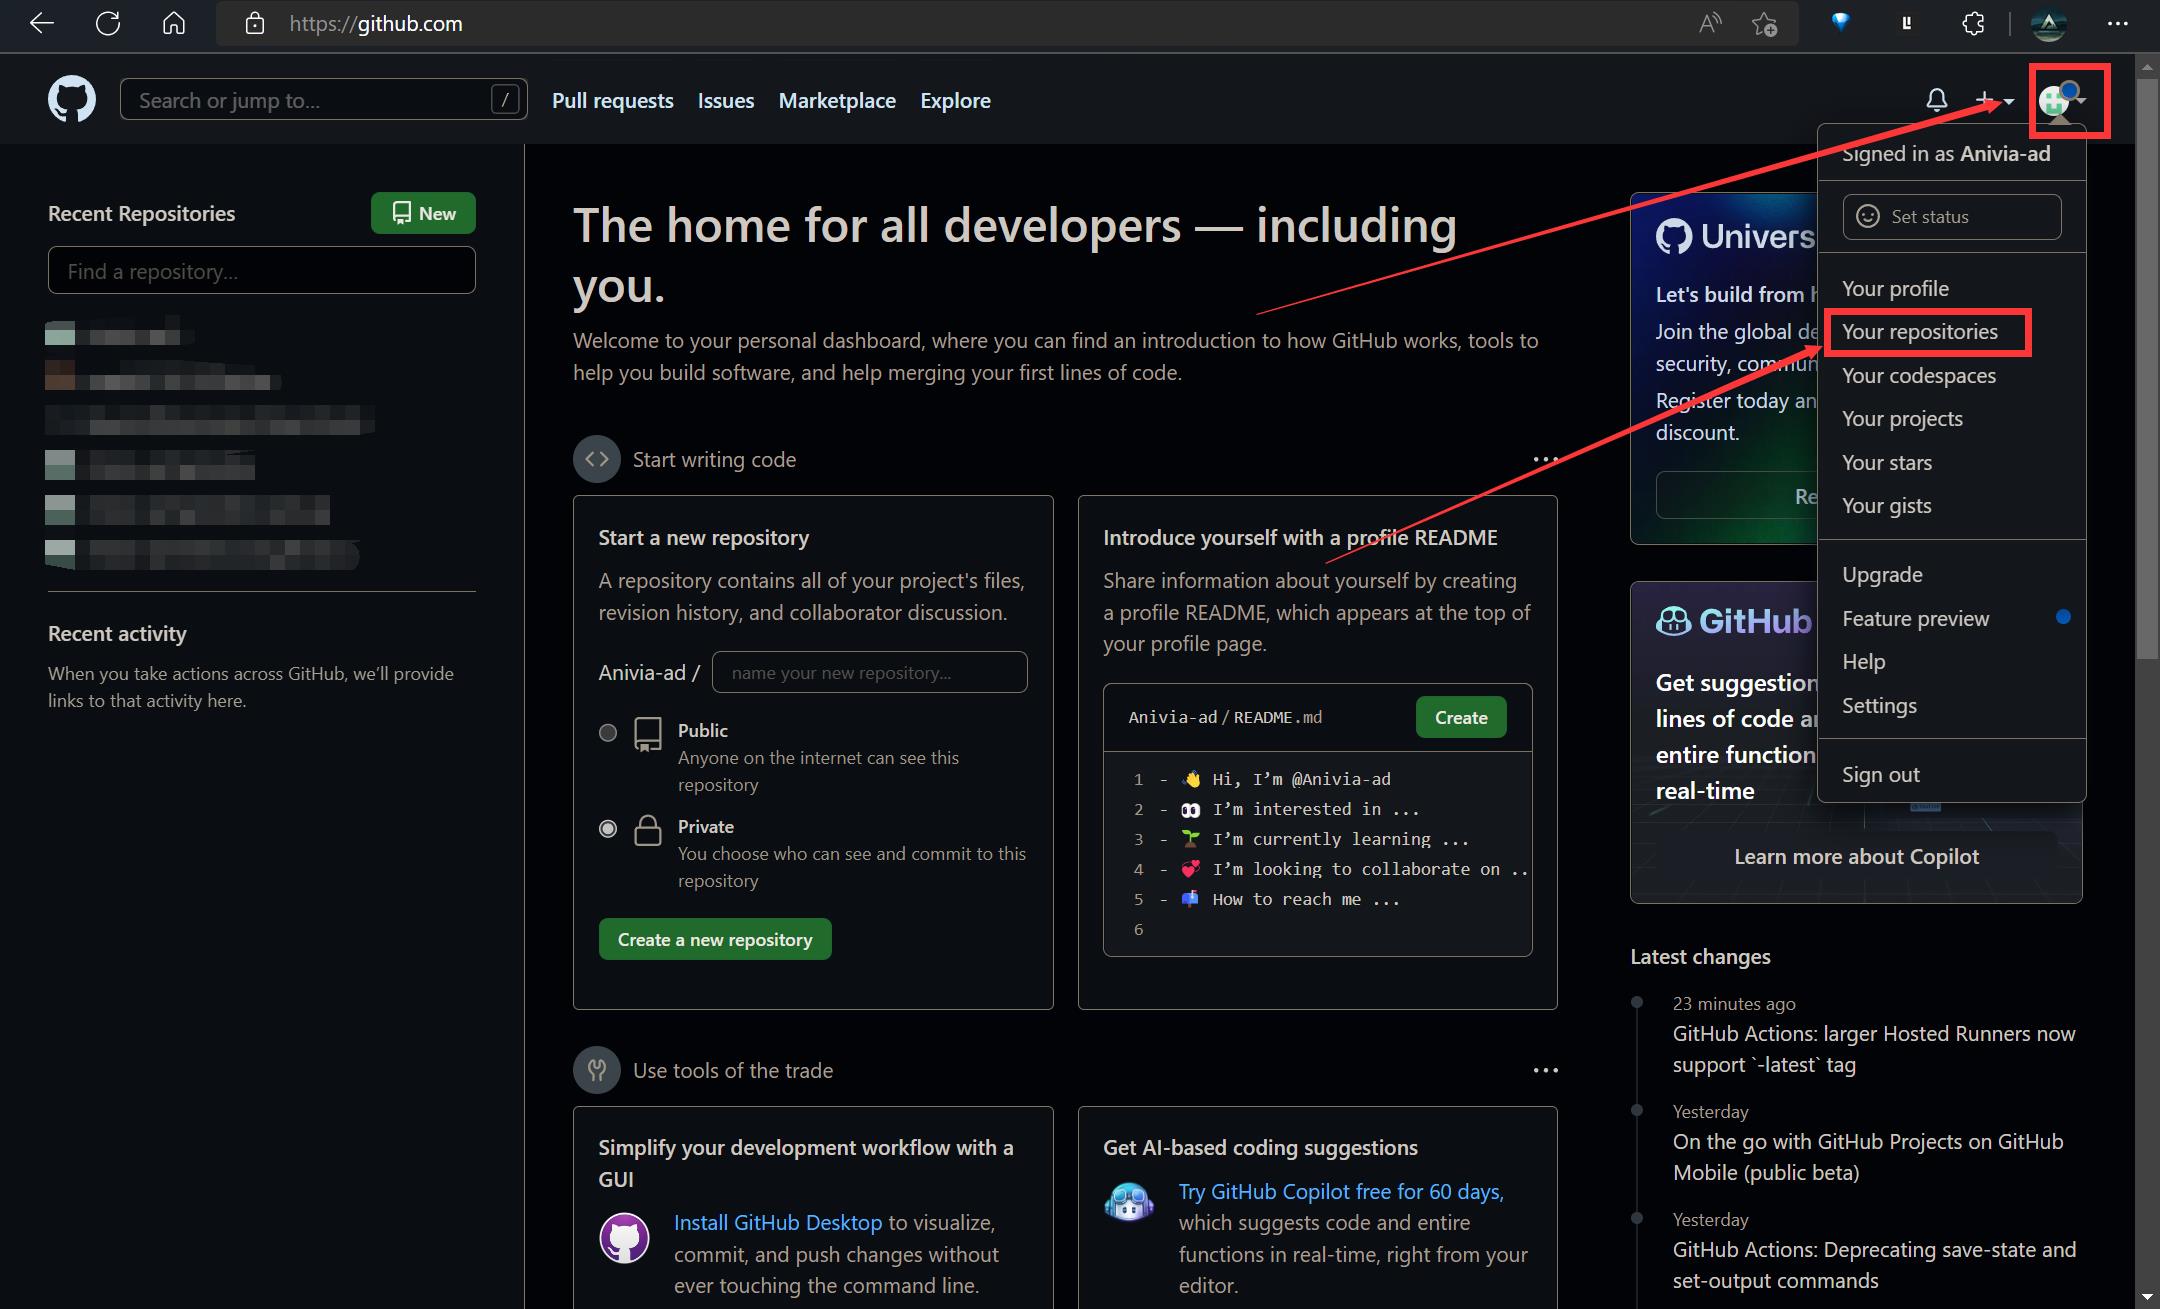This screenshot has height=1309, width=2160.
Task: Choose Settings from the user menu
Action: coord(1879,706)
